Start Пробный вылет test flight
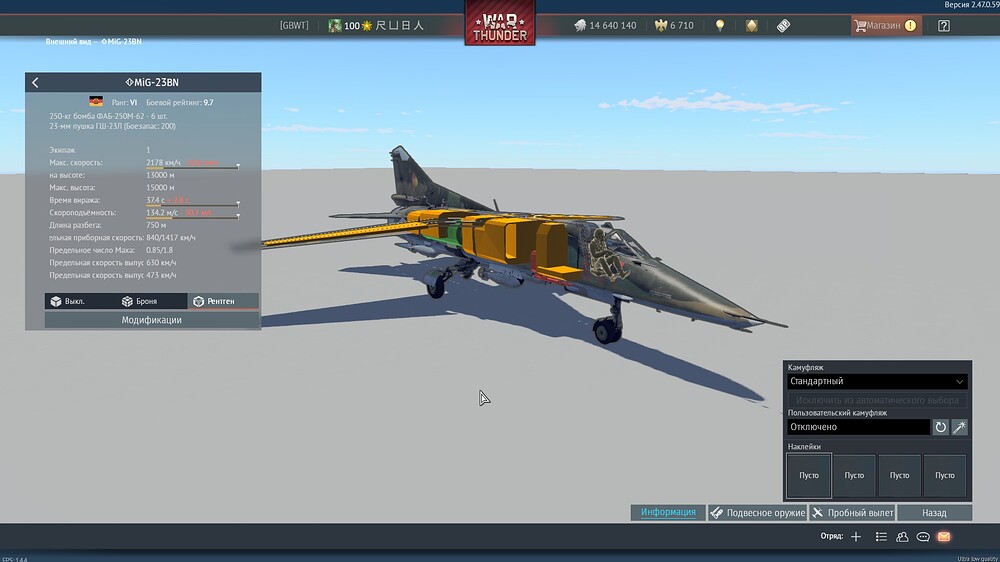Screen dimensions: 1000x562 853,512
